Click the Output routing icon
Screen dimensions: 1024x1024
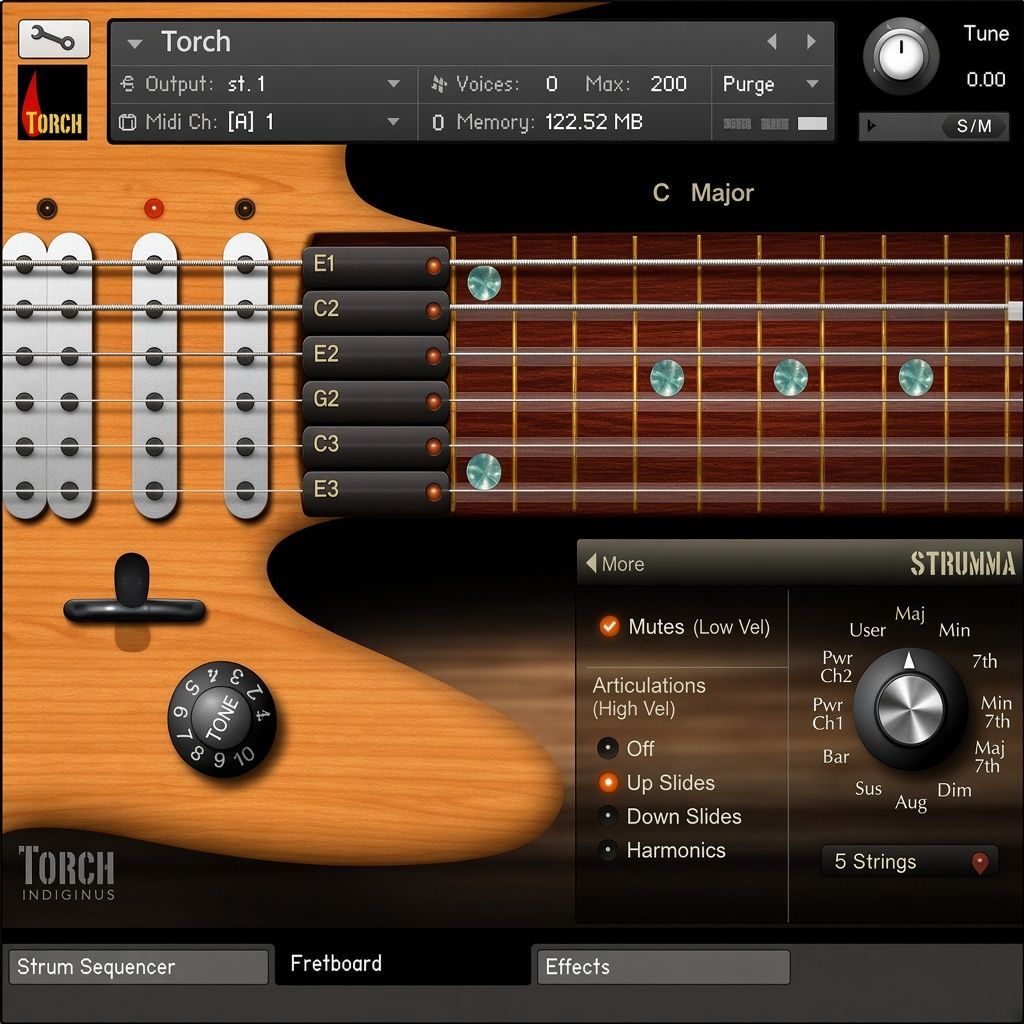pyautogui.click(x=127, y=84)
